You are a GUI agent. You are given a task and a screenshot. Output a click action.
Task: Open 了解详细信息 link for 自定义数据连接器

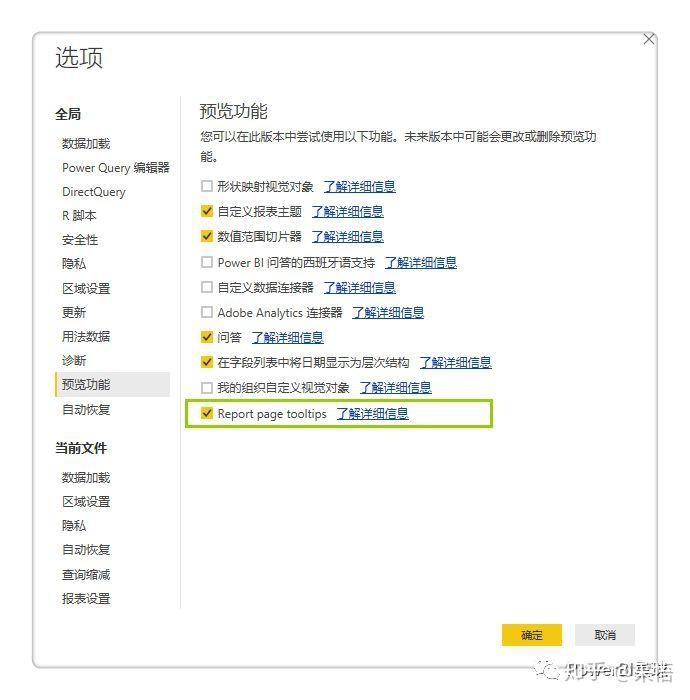coord(359,287)
